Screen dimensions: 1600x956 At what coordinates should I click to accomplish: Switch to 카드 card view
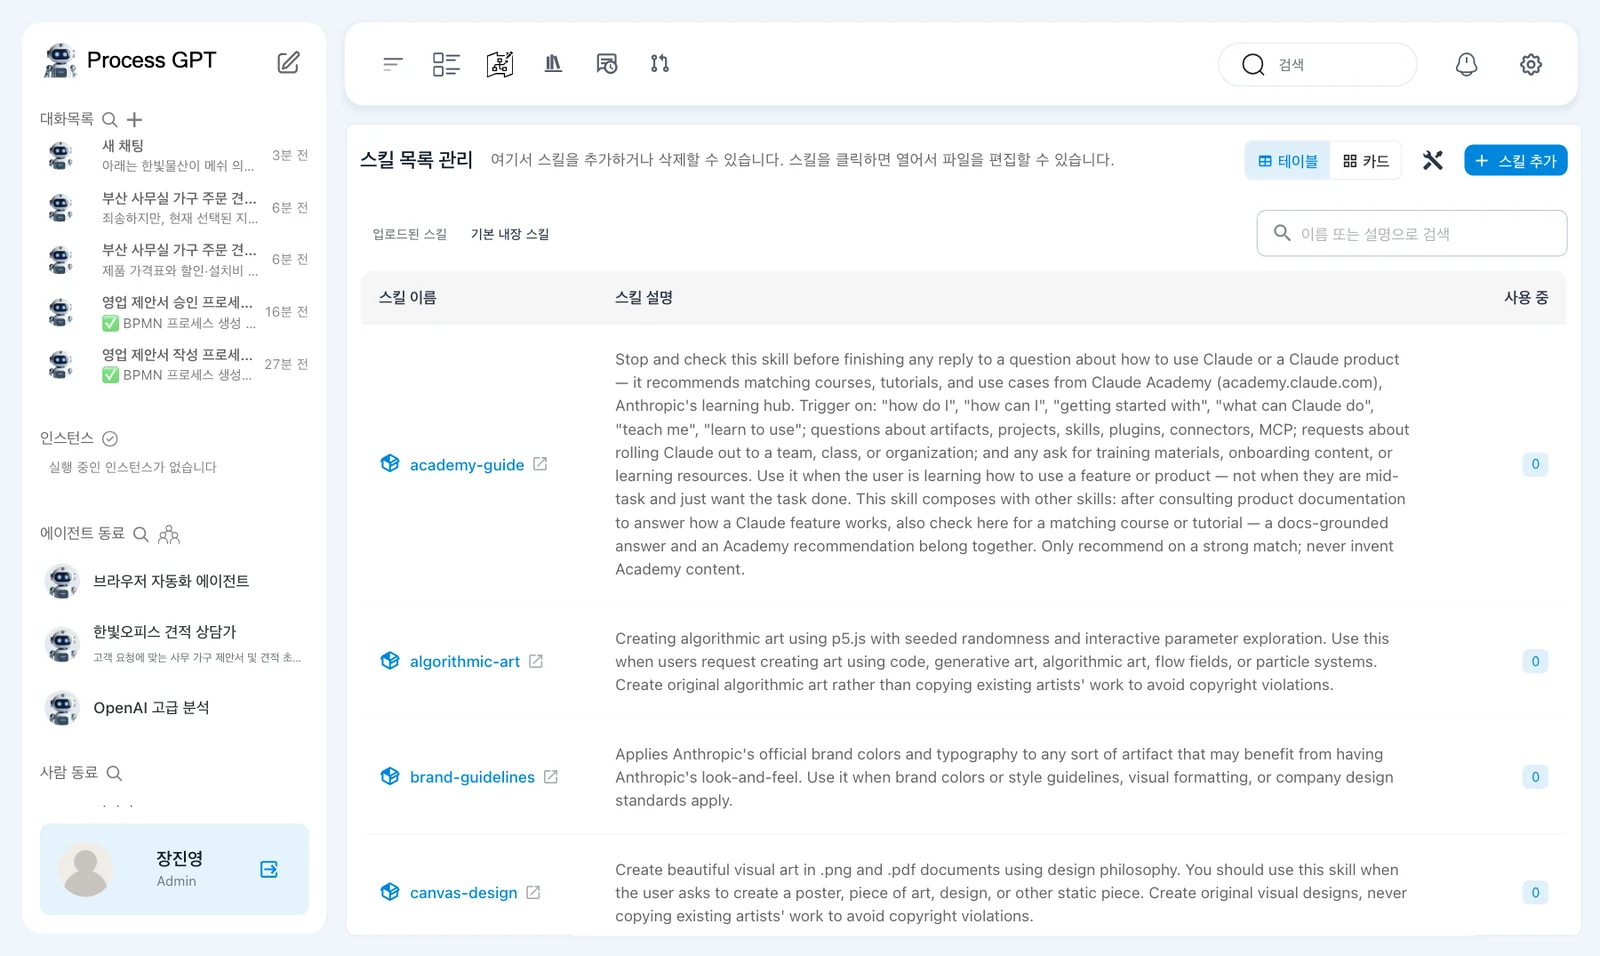pos(1366,161)
